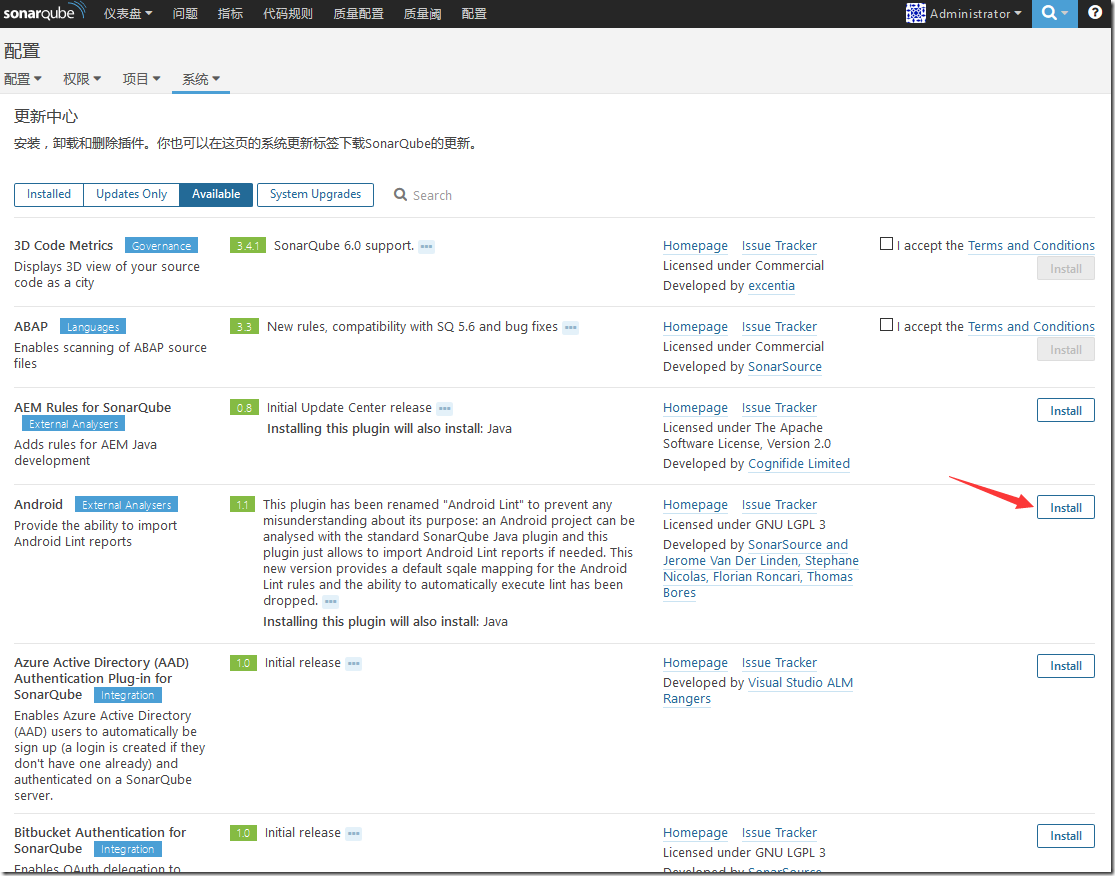The width and height of the screenshot is (1115, 876).
Task: Open Homepage link for AEM Rules
Action: pyautogui.click(x=695, y=408)
